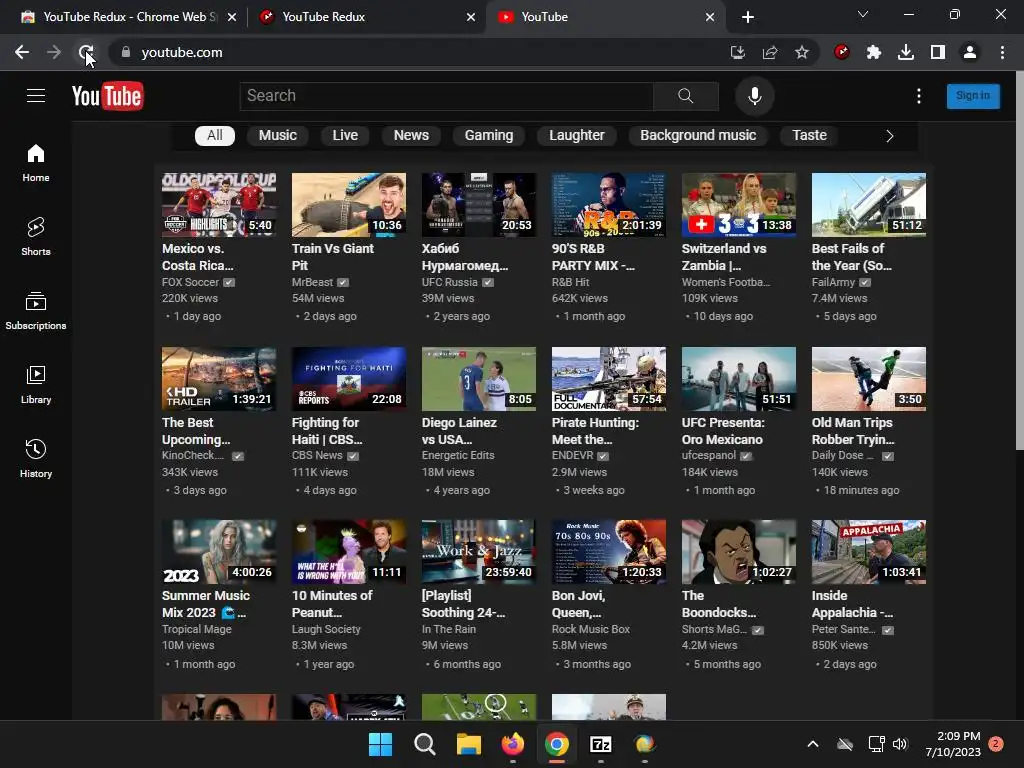1024x768 pixels.
Task: Visit Rock Music Box channel link
Action: coord(590,629)
